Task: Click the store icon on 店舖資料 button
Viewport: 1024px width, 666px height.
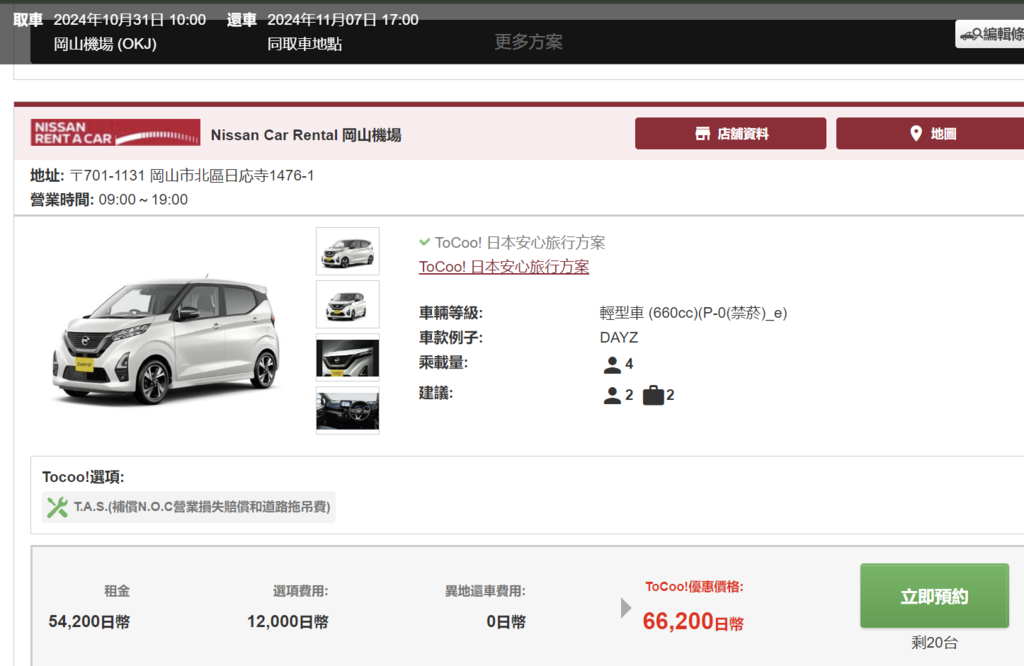Action: pos(703,134)
